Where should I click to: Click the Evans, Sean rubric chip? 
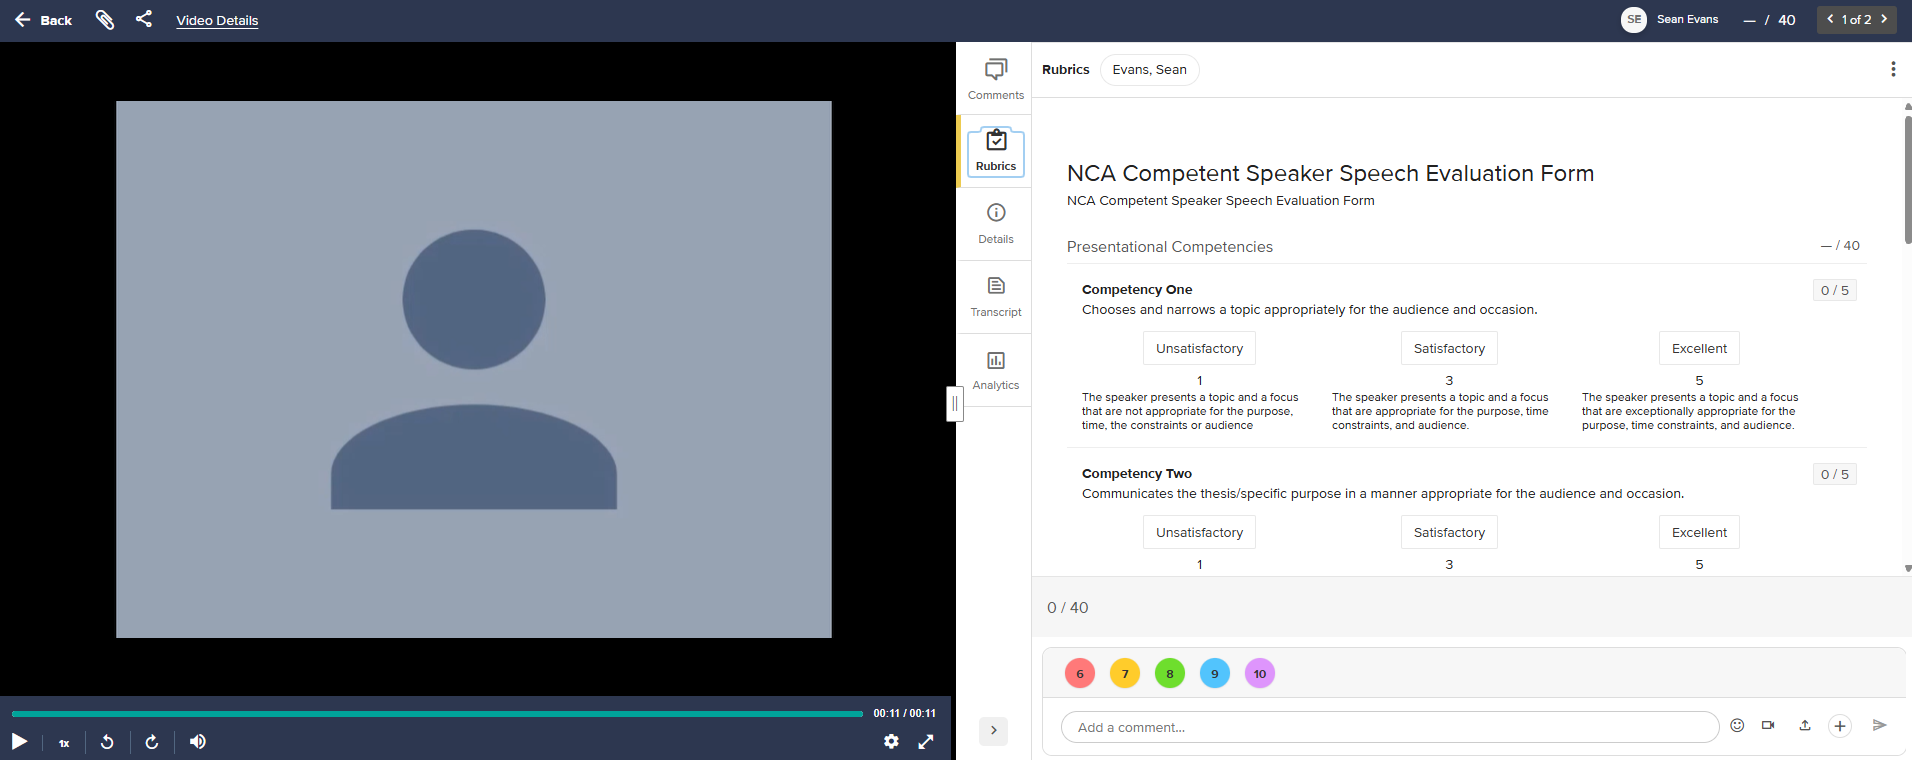pyautogui.click(x=1149, y=70)
